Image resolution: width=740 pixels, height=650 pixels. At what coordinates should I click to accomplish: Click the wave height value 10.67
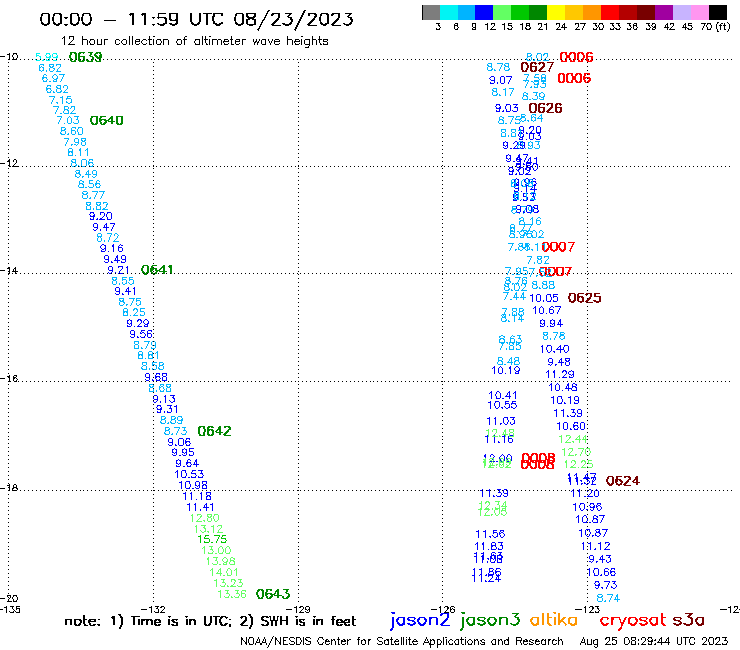pyautogui.click(x=547, y=311)
